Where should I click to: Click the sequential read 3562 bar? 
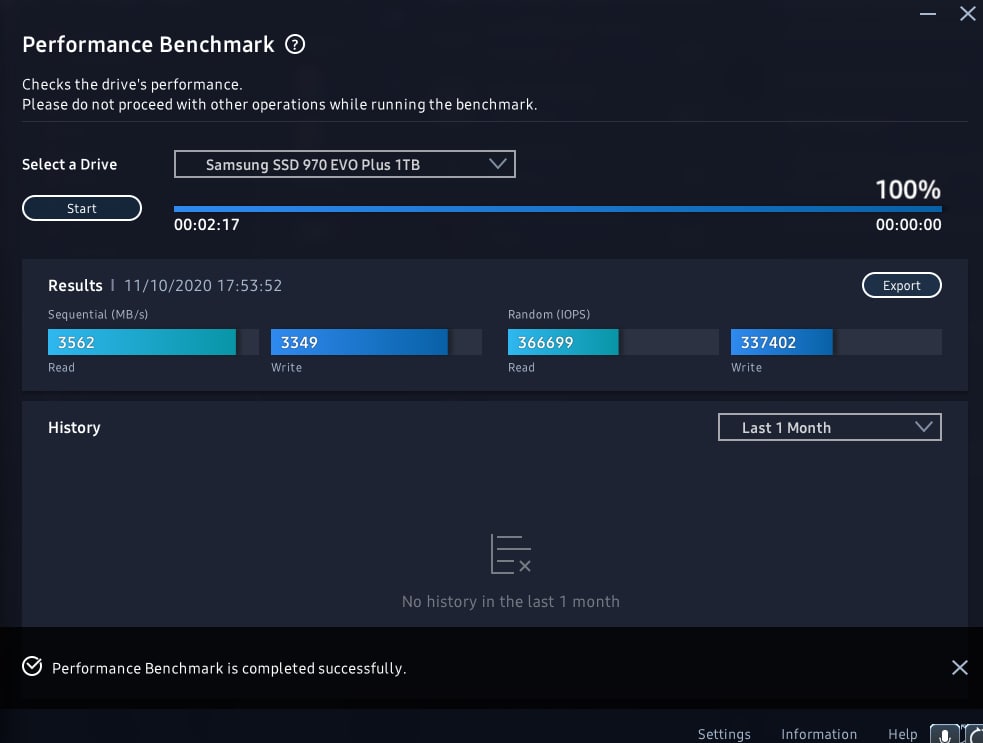(153, 342)
